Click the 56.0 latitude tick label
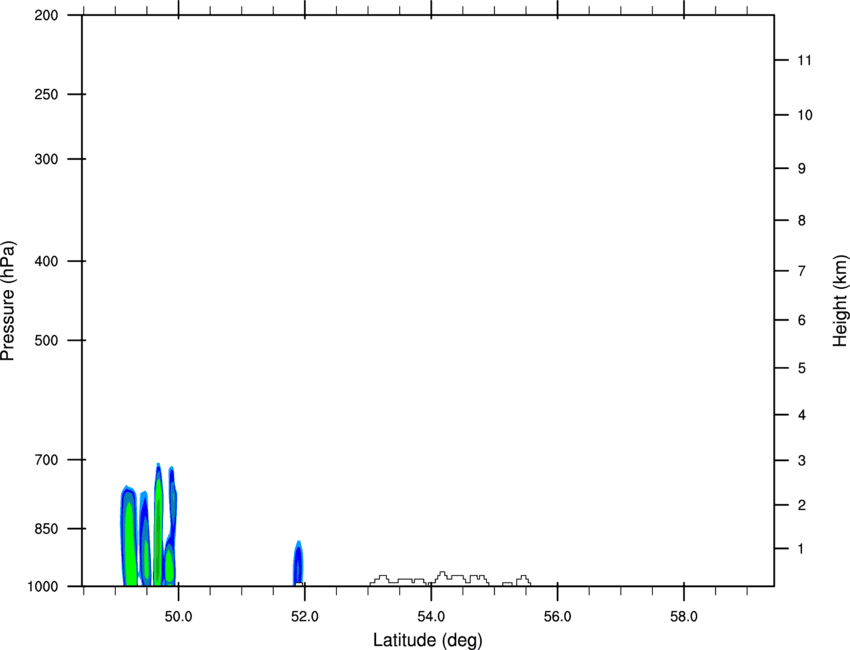This screenshot has width=850, height=650. click(x=557, y=617)
